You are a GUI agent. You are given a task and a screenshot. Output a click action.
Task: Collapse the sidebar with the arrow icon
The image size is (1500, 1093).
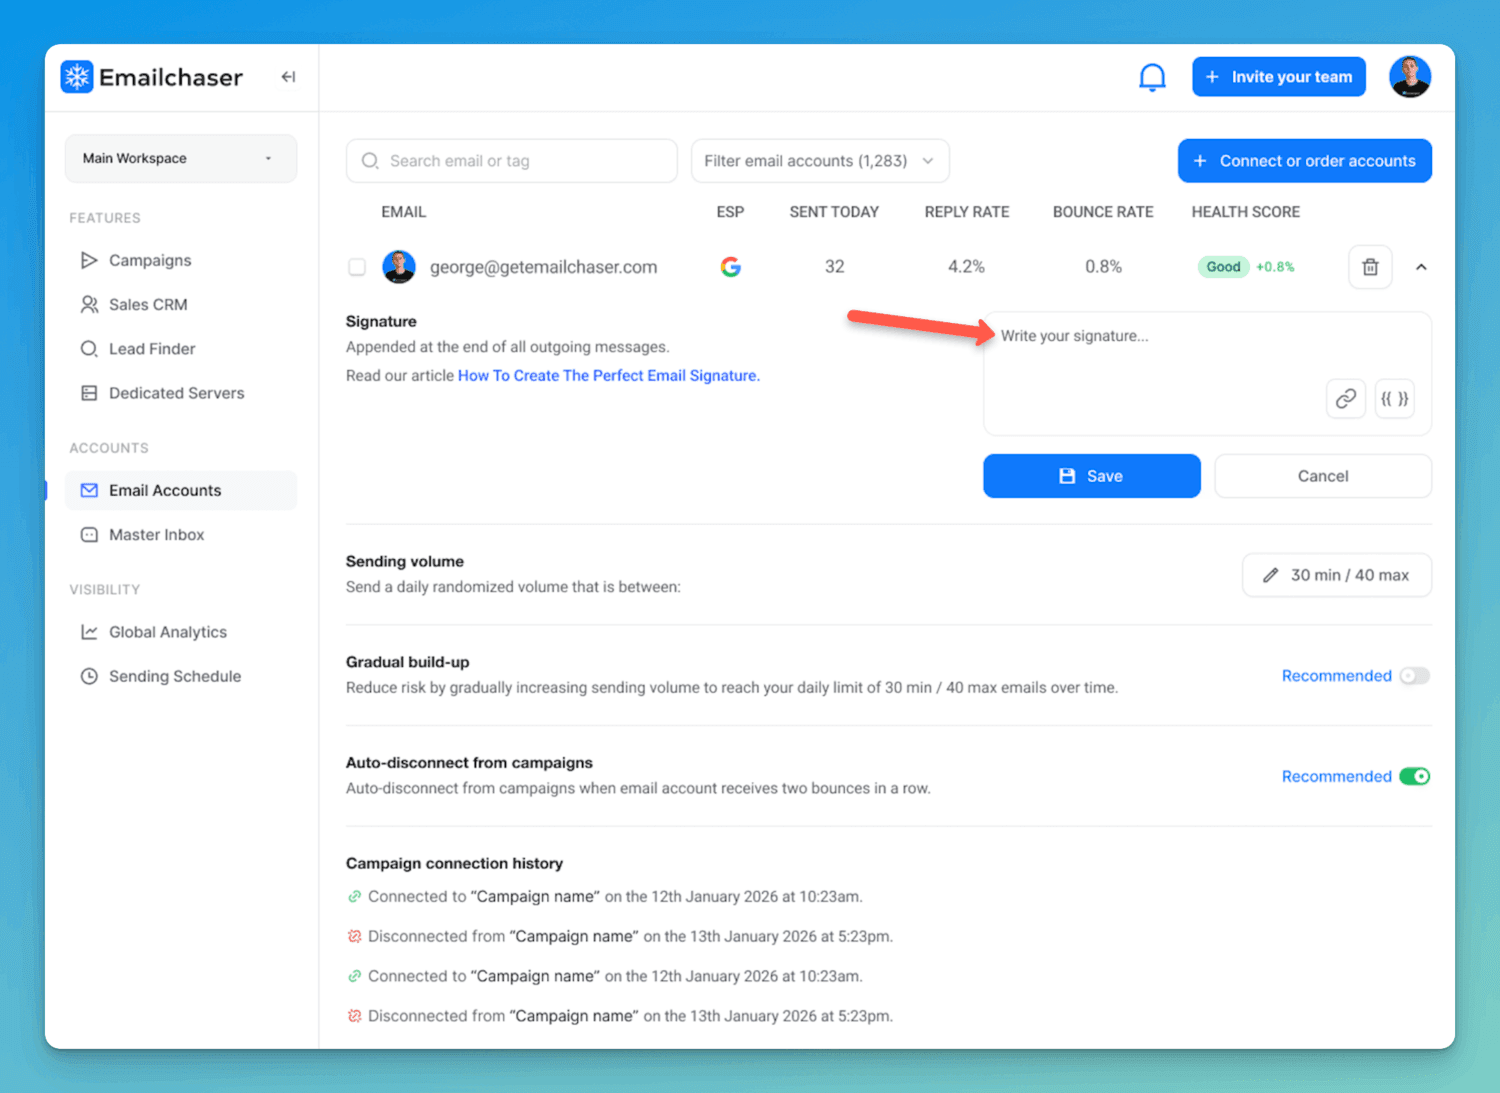[x=288, y=77]
